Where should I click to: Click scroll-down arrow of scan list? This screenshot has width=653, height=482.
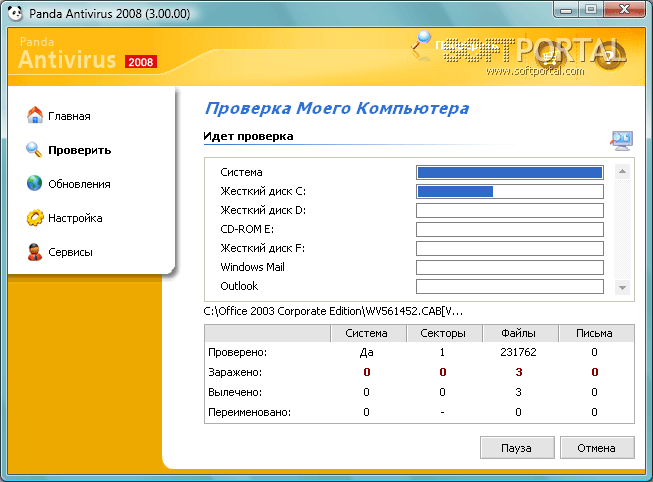(622, 288)
